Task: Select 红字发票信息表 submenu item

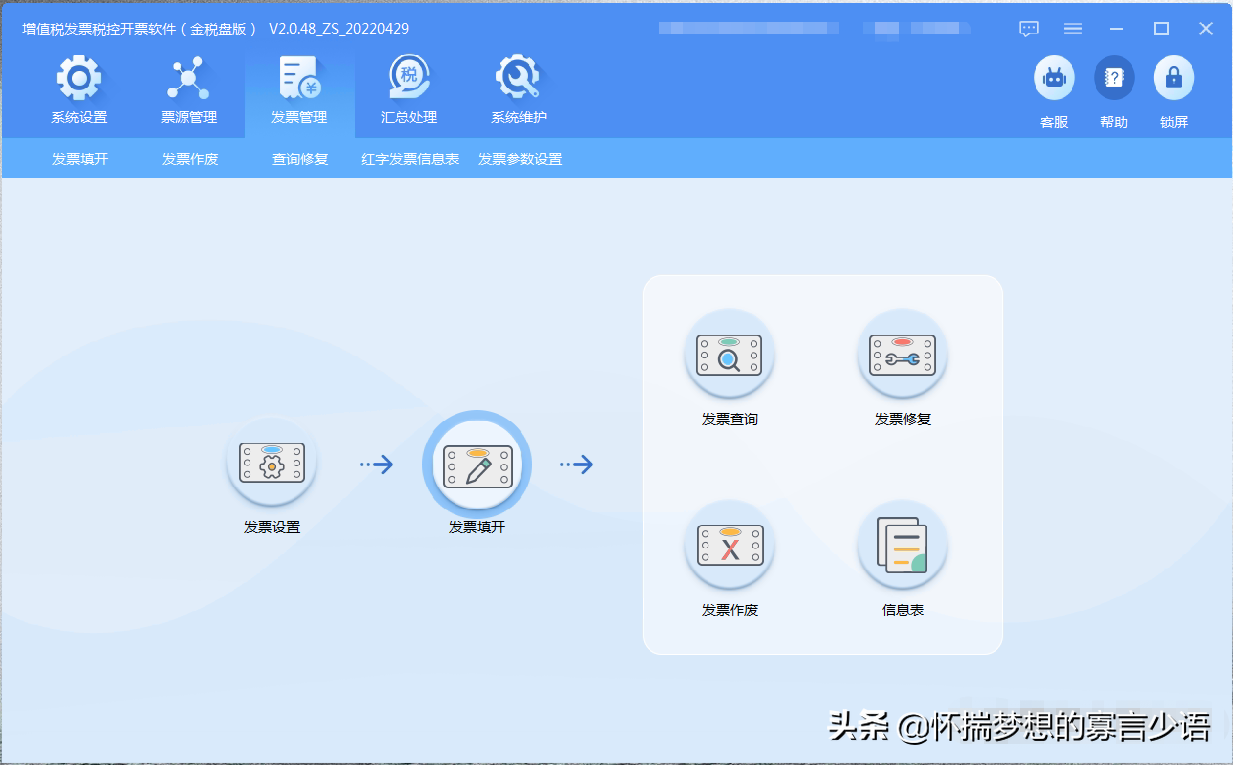Action: pos(410,159)
